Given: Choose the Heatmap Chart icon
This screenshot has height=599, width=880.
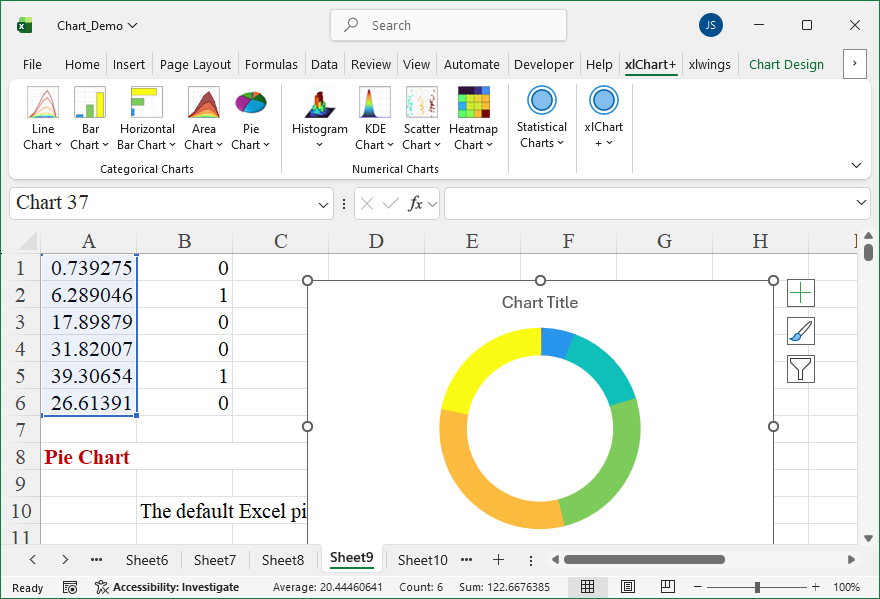Looking at the screenshot, I should [473, 104].
